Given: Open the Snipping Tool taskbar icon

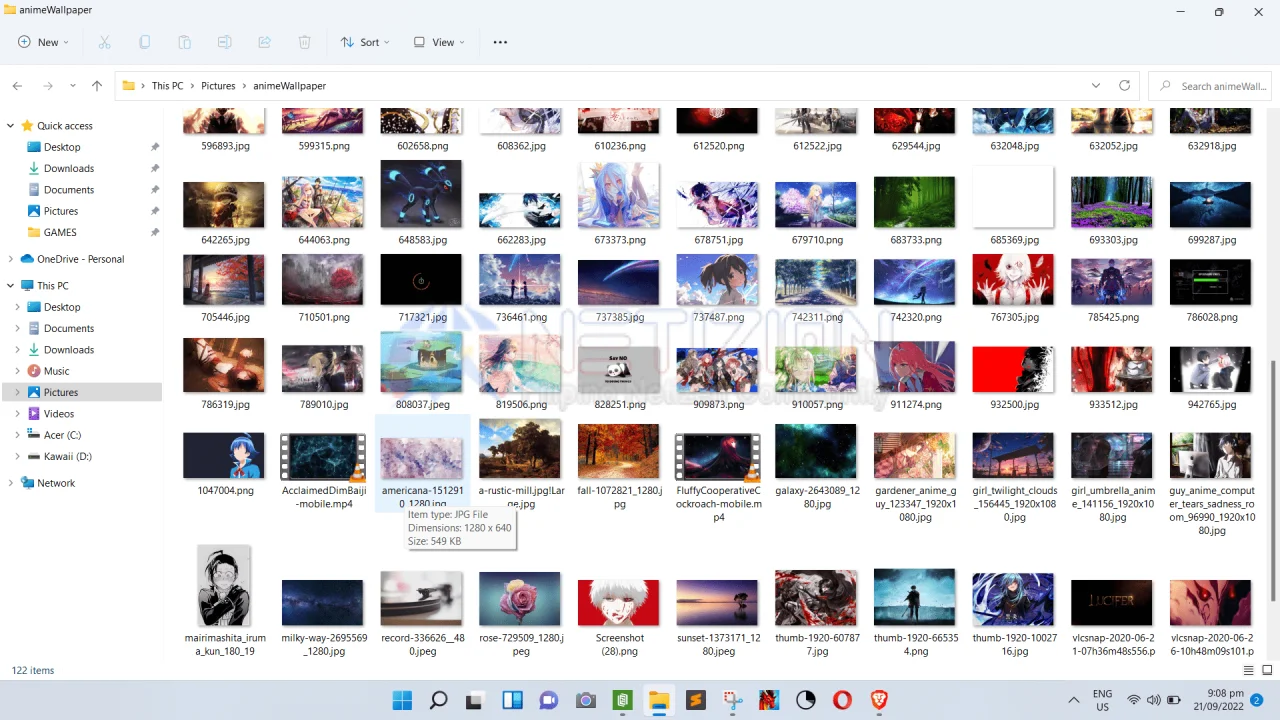Looking at the screenshot, I should click(x=732, y=700).
